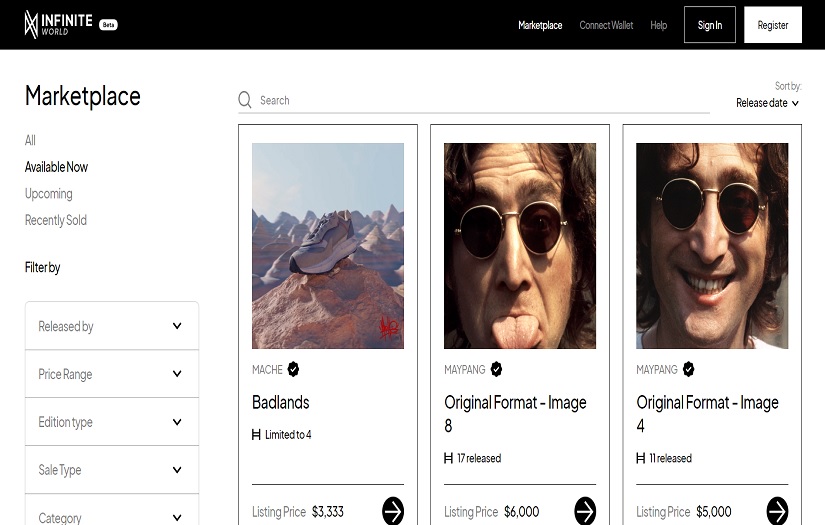Click verified badge on Original Format Image 4 card

(x=688, y=369)
